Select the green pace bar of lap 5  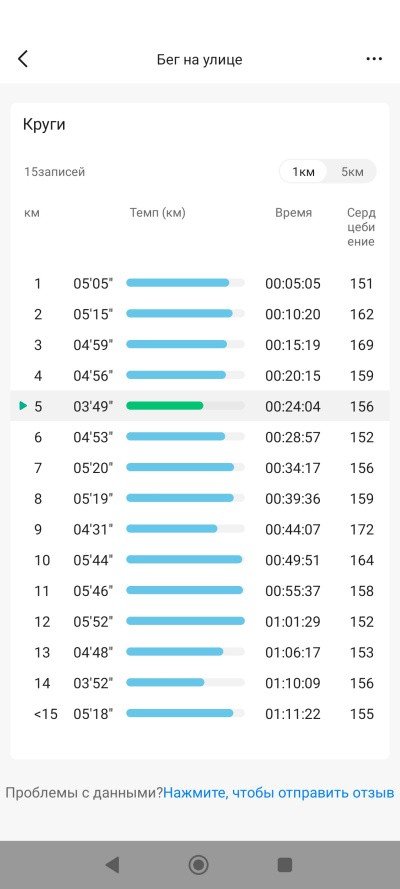pyautogui.click(x=164, y=406)
